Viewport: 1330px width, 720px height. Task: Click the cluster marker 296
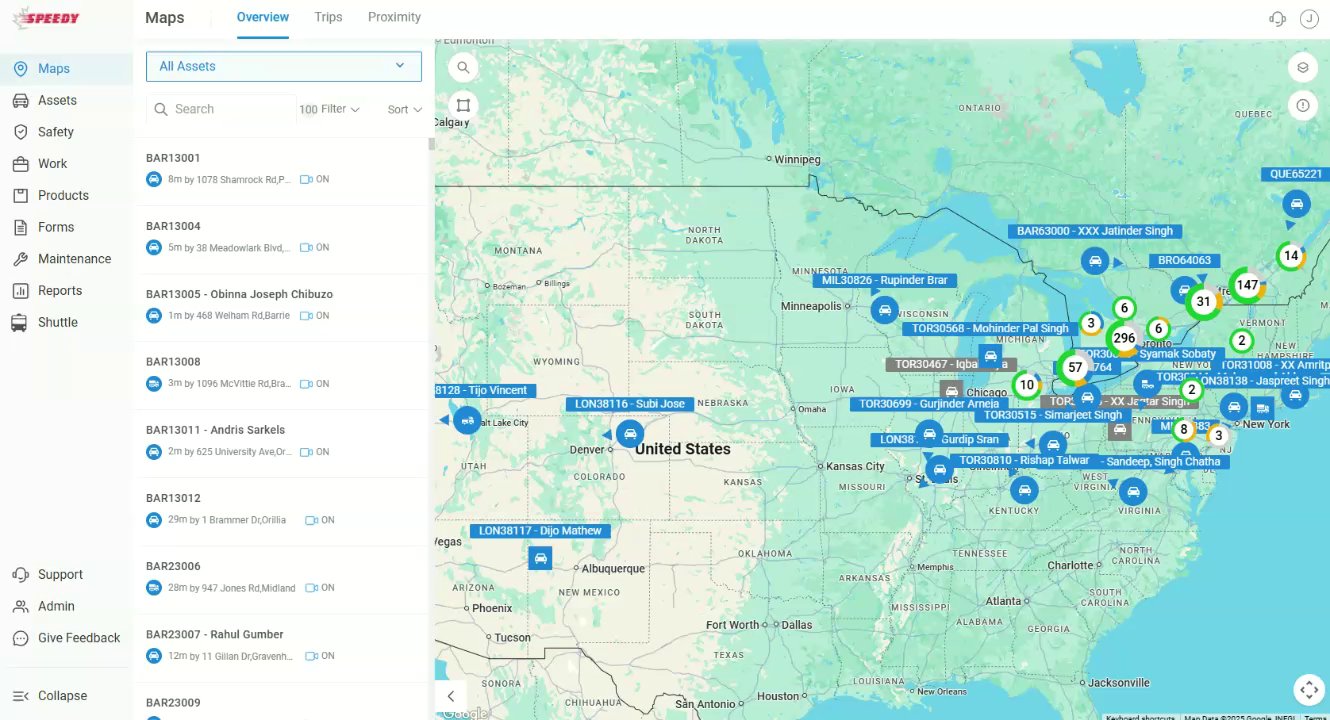pyautogui.click(x=1124, y=338)
